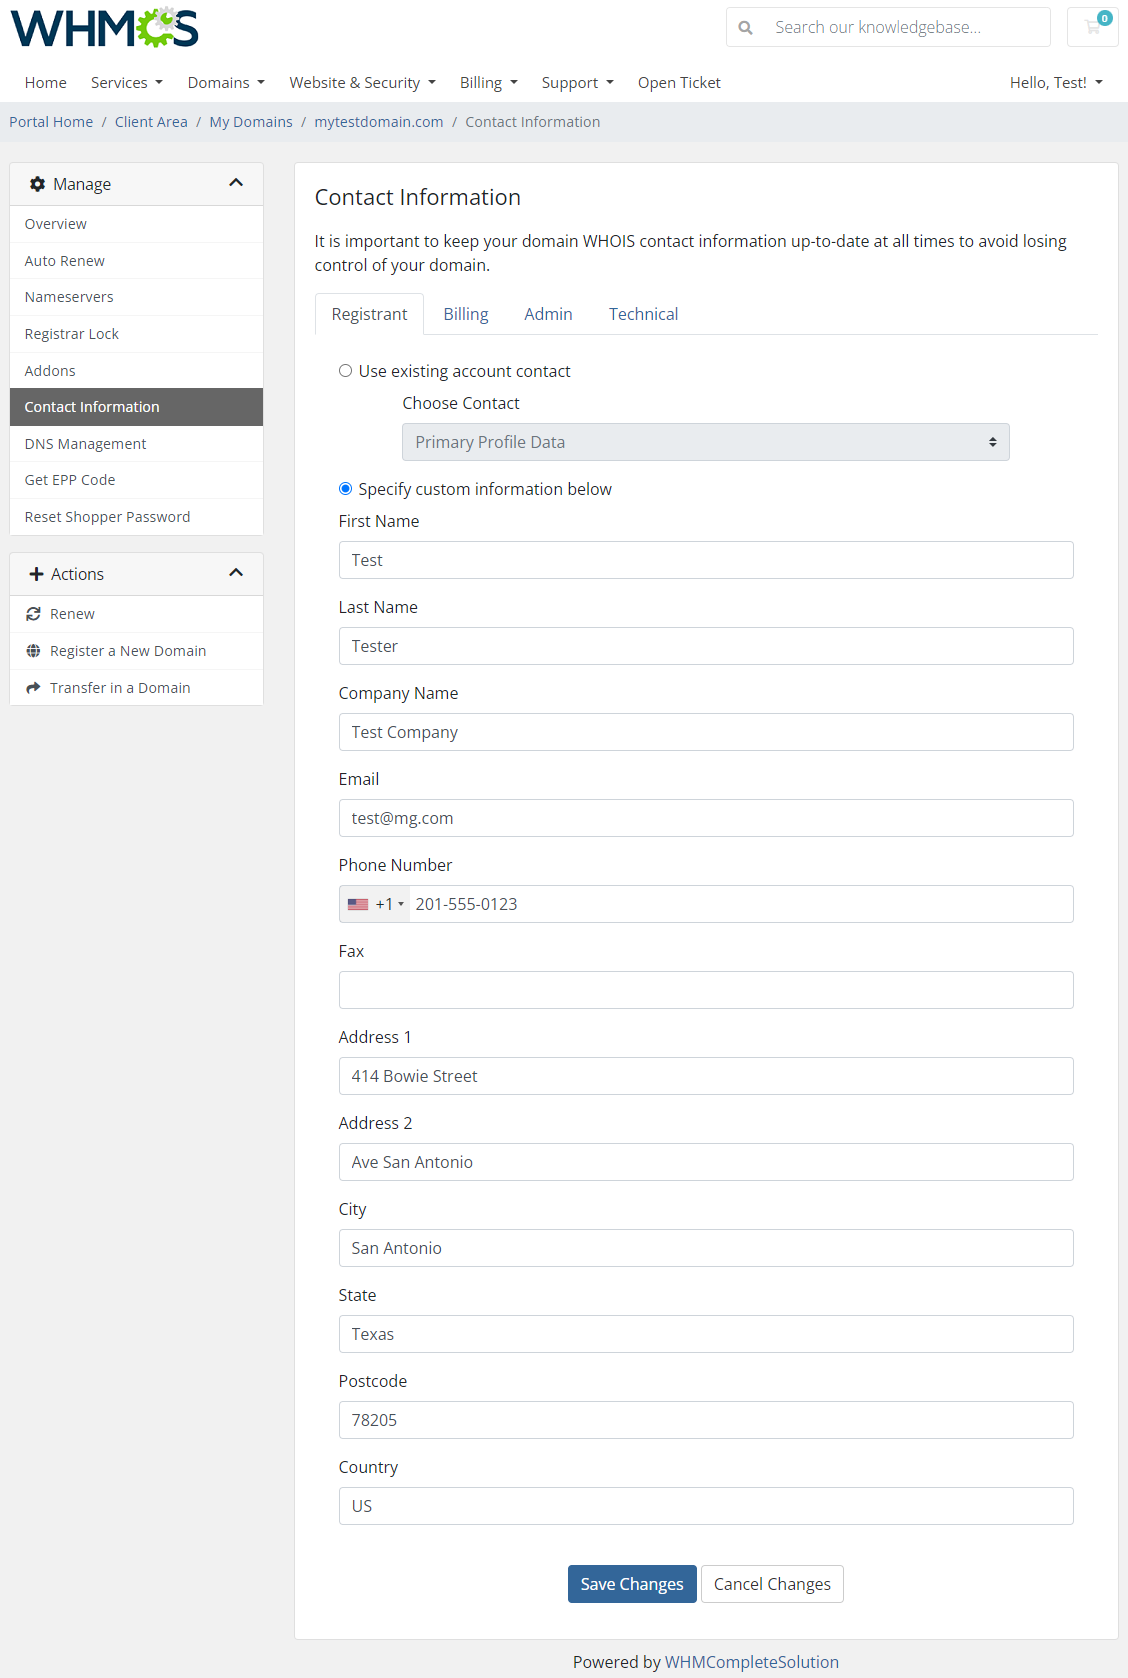
Task: Click the search magnifier icon
Action: pyautogui.click(x=745, y=28)
